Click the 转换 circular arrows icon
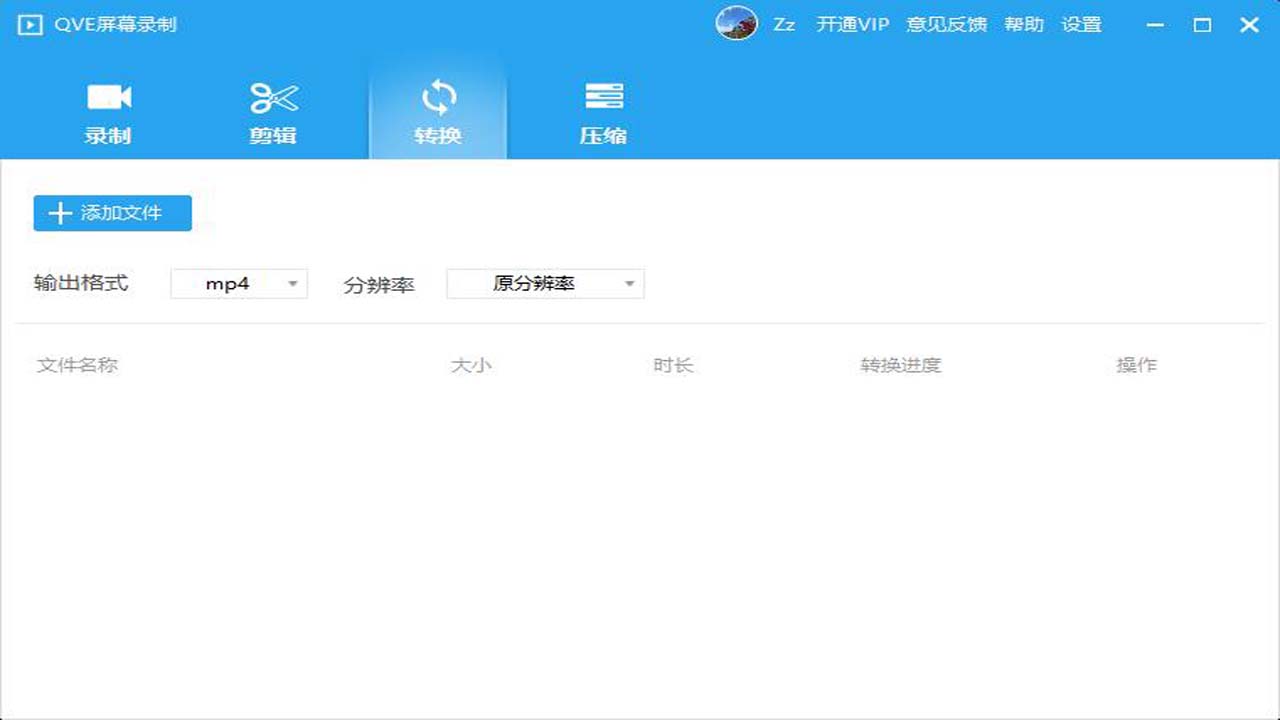 tap(437, 96)
